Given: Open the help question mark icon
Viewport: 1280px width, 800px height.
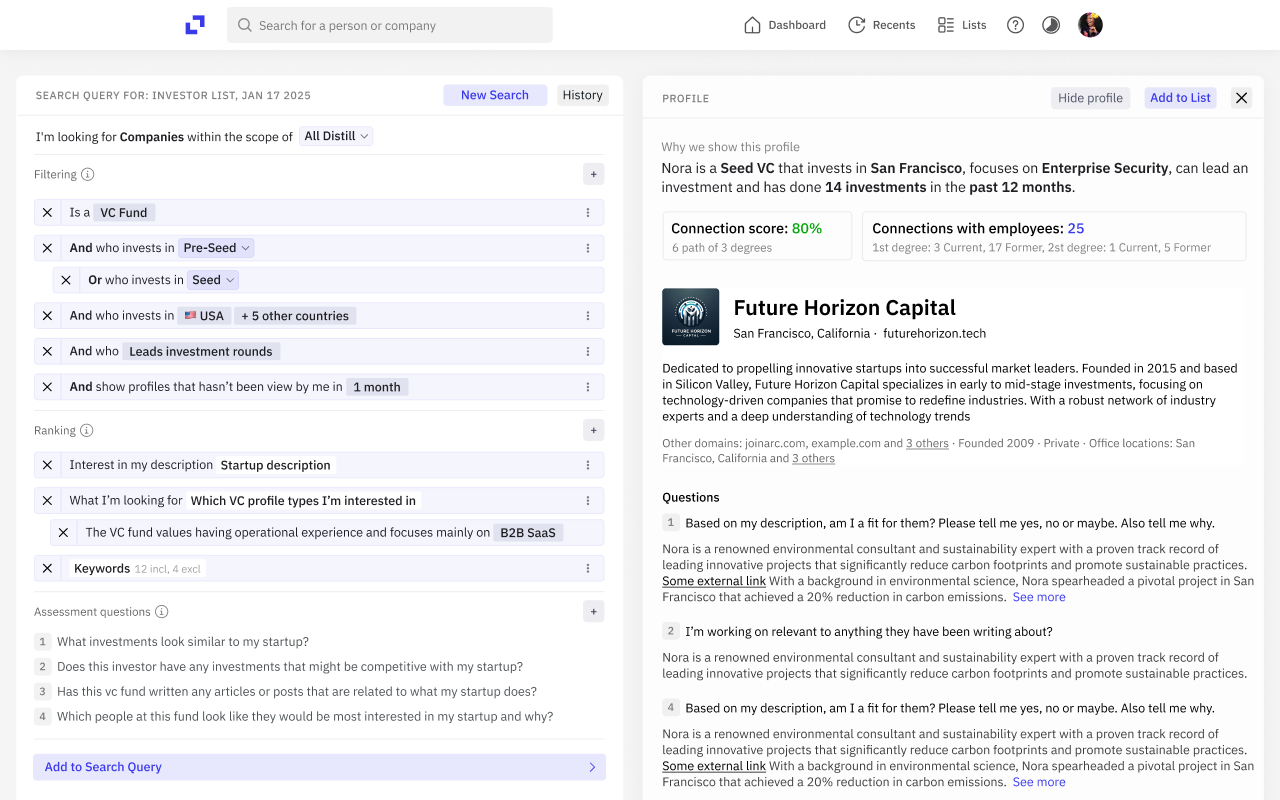Looking at the screenshot, I should (1015, 25).
